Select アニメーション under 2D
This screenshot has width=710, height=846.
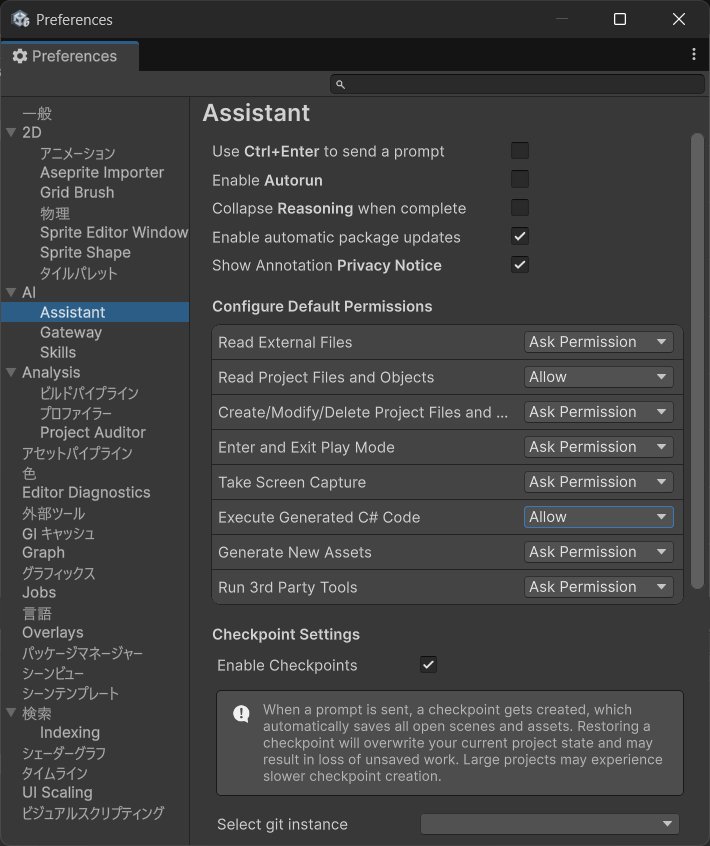click(78, 153)
